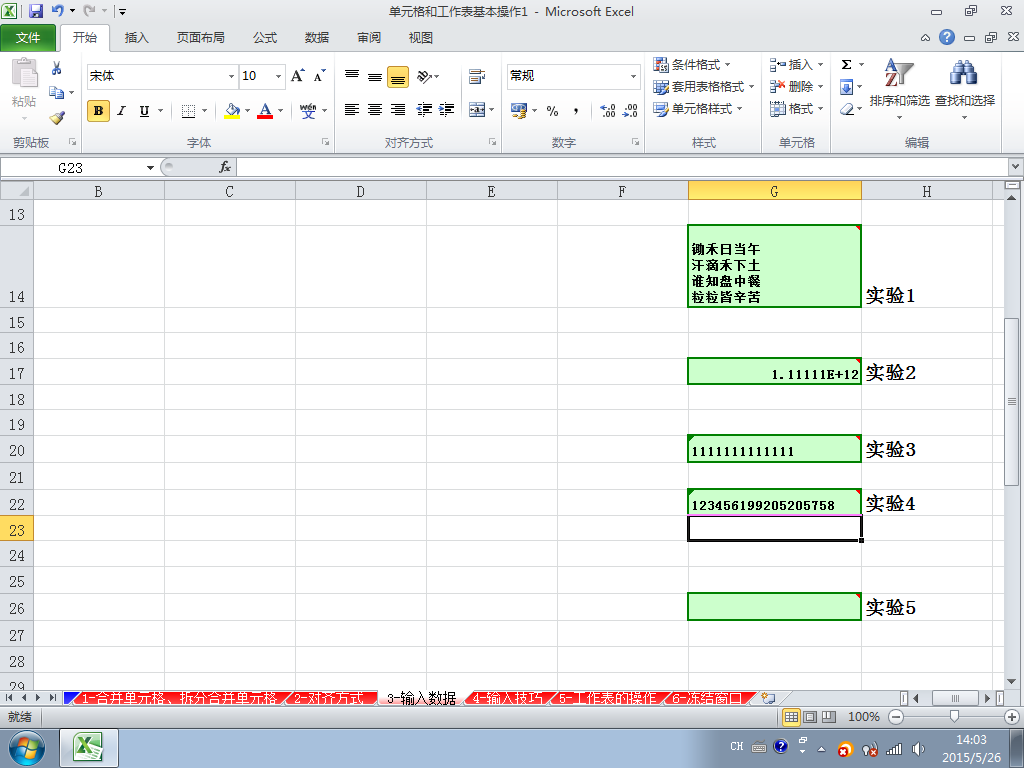Open the font name dropdown 宋体
The height and width of the screenshot is (768, 1024).
point(231,76)
